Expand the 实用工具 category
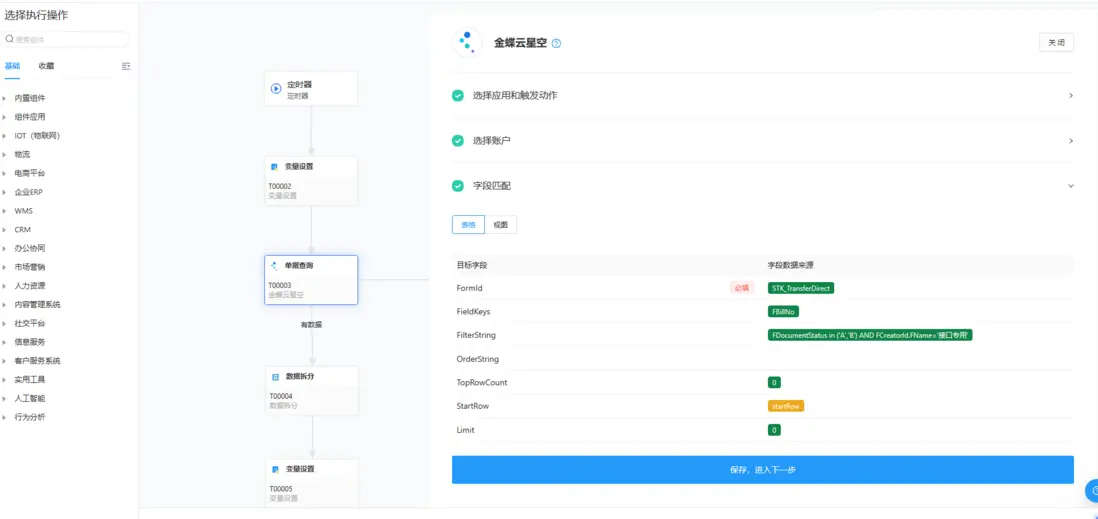This screenshot has height=519, width=1098. pos(4,380)
